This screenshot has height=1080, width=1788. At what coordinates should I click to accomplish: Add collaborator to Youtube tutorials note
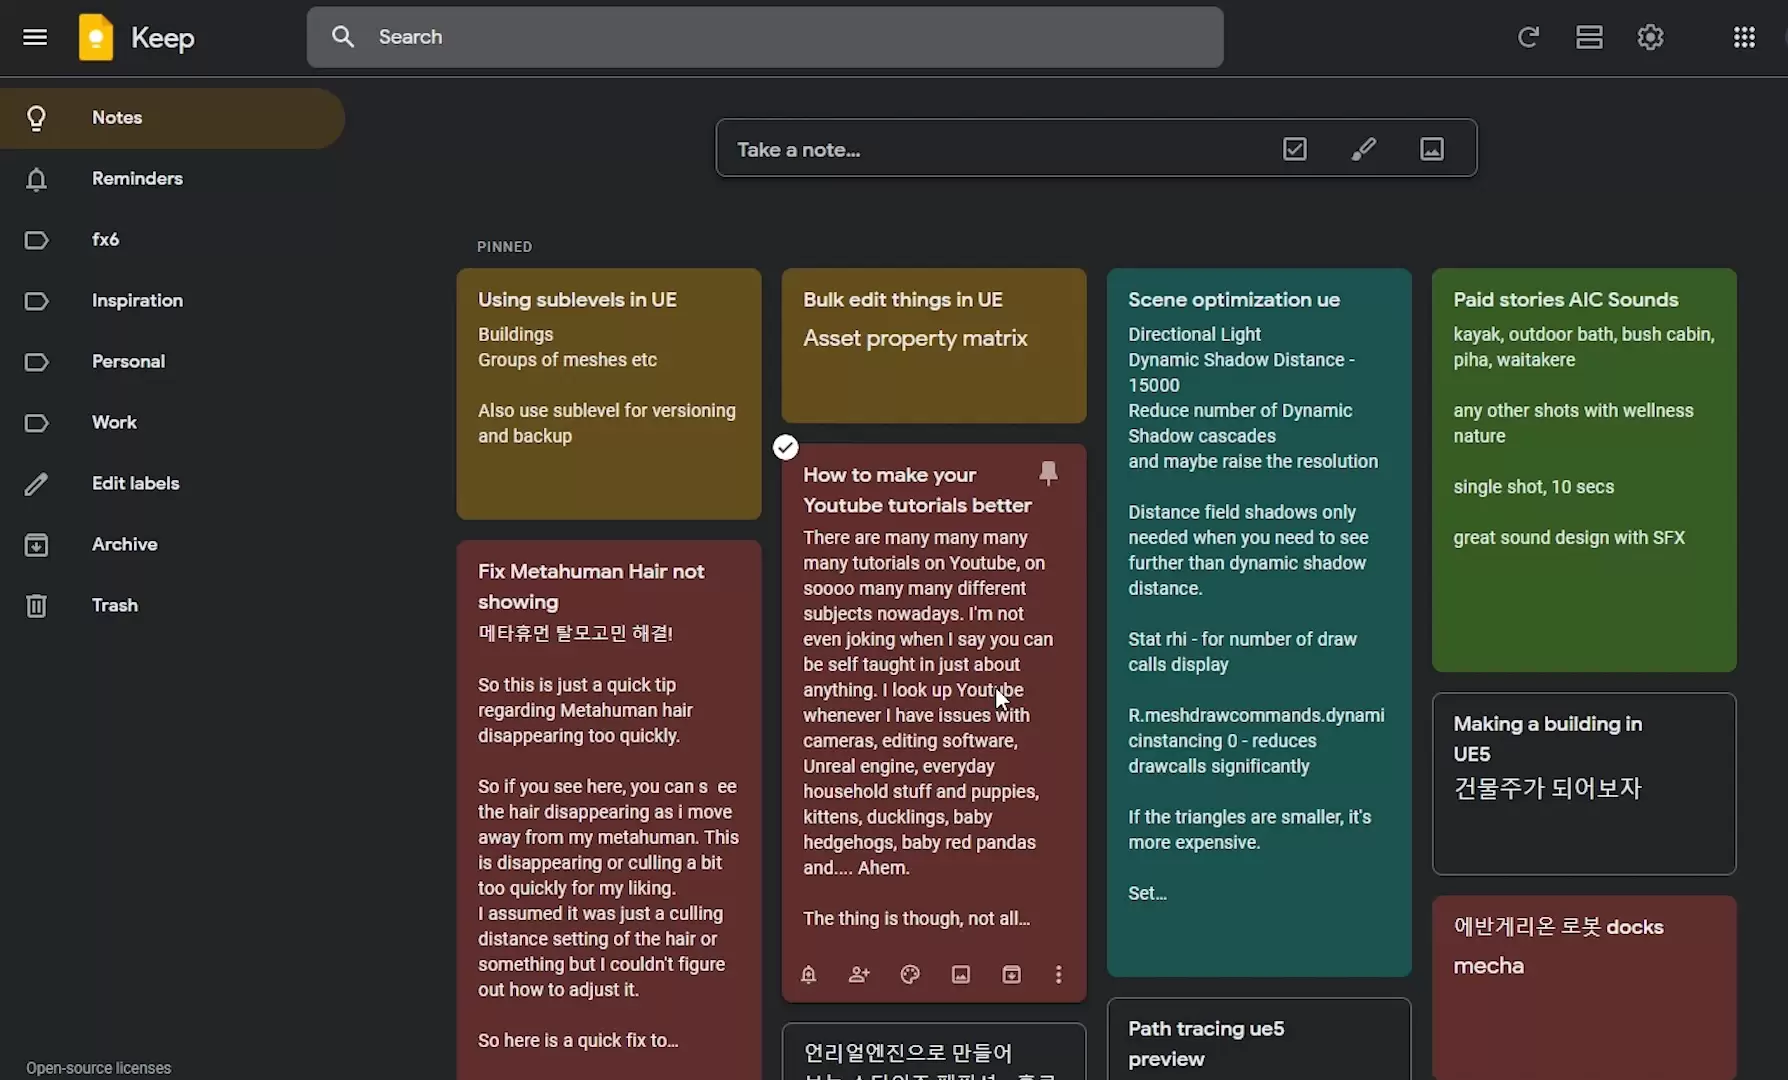(859, 974)
